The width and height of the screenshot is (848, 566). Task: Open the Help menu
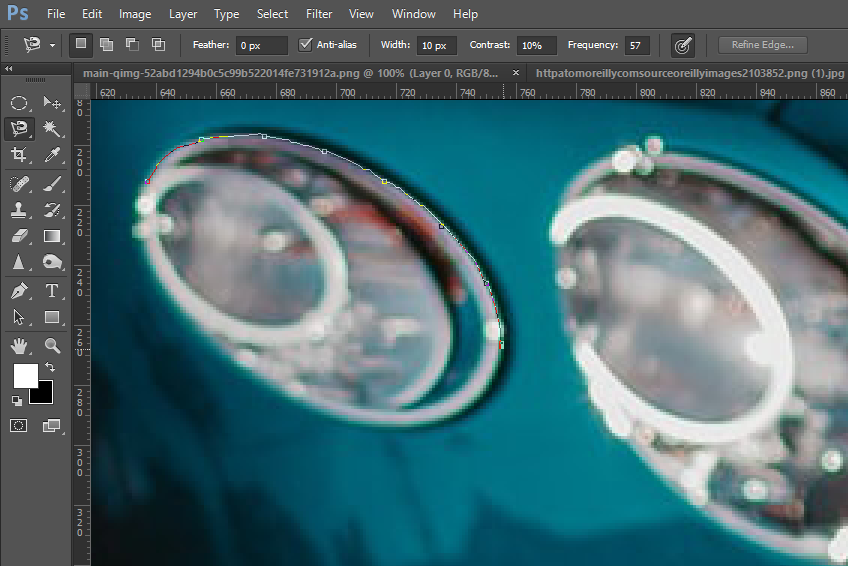[x=466, y=14]
